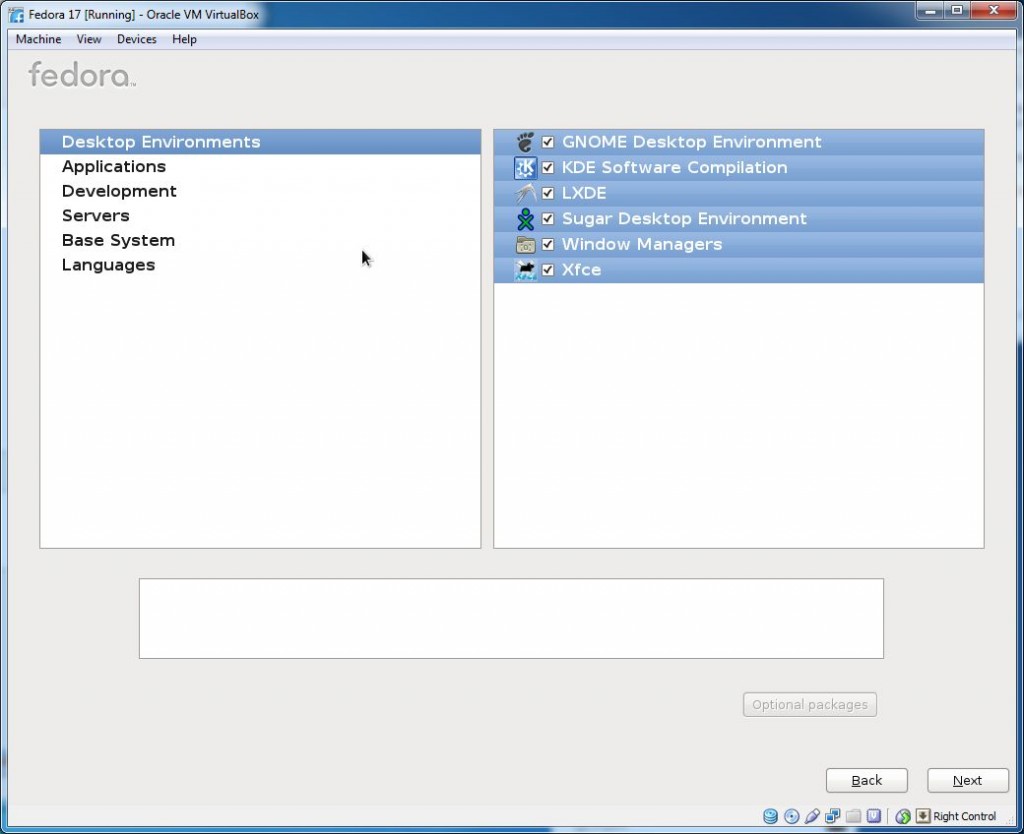The image size is (1024, 834).
Task: Click the Sugar figure icon
Action: click(x=525, y=219)
